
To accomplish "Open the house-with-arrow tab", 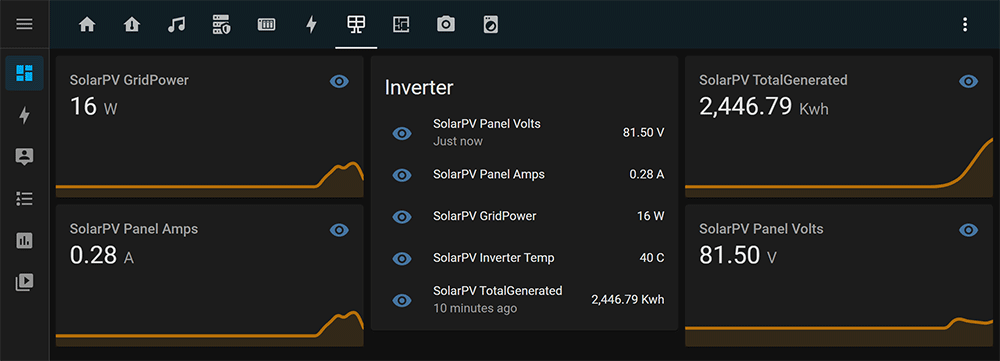I will pyautogui.click(x=131, y=24).
